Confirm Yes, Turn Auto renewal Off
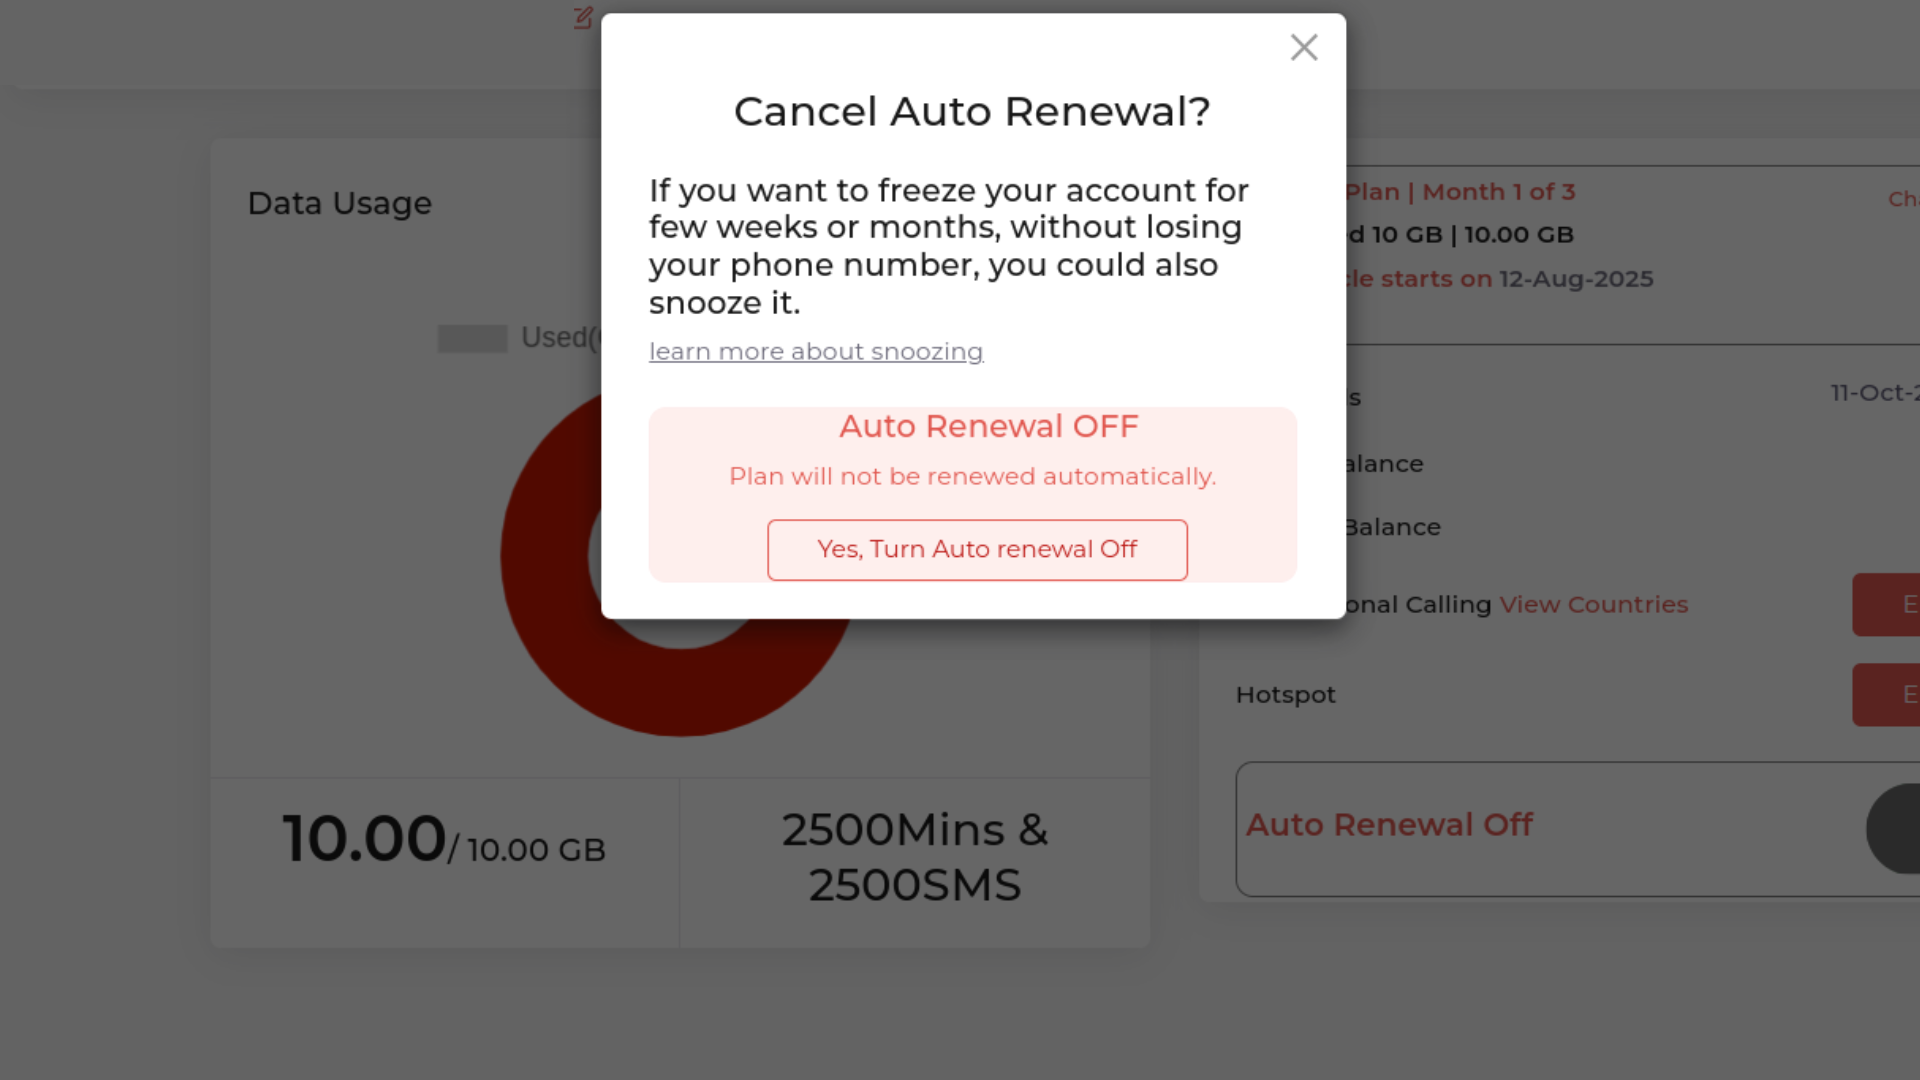 click(977, 549)
